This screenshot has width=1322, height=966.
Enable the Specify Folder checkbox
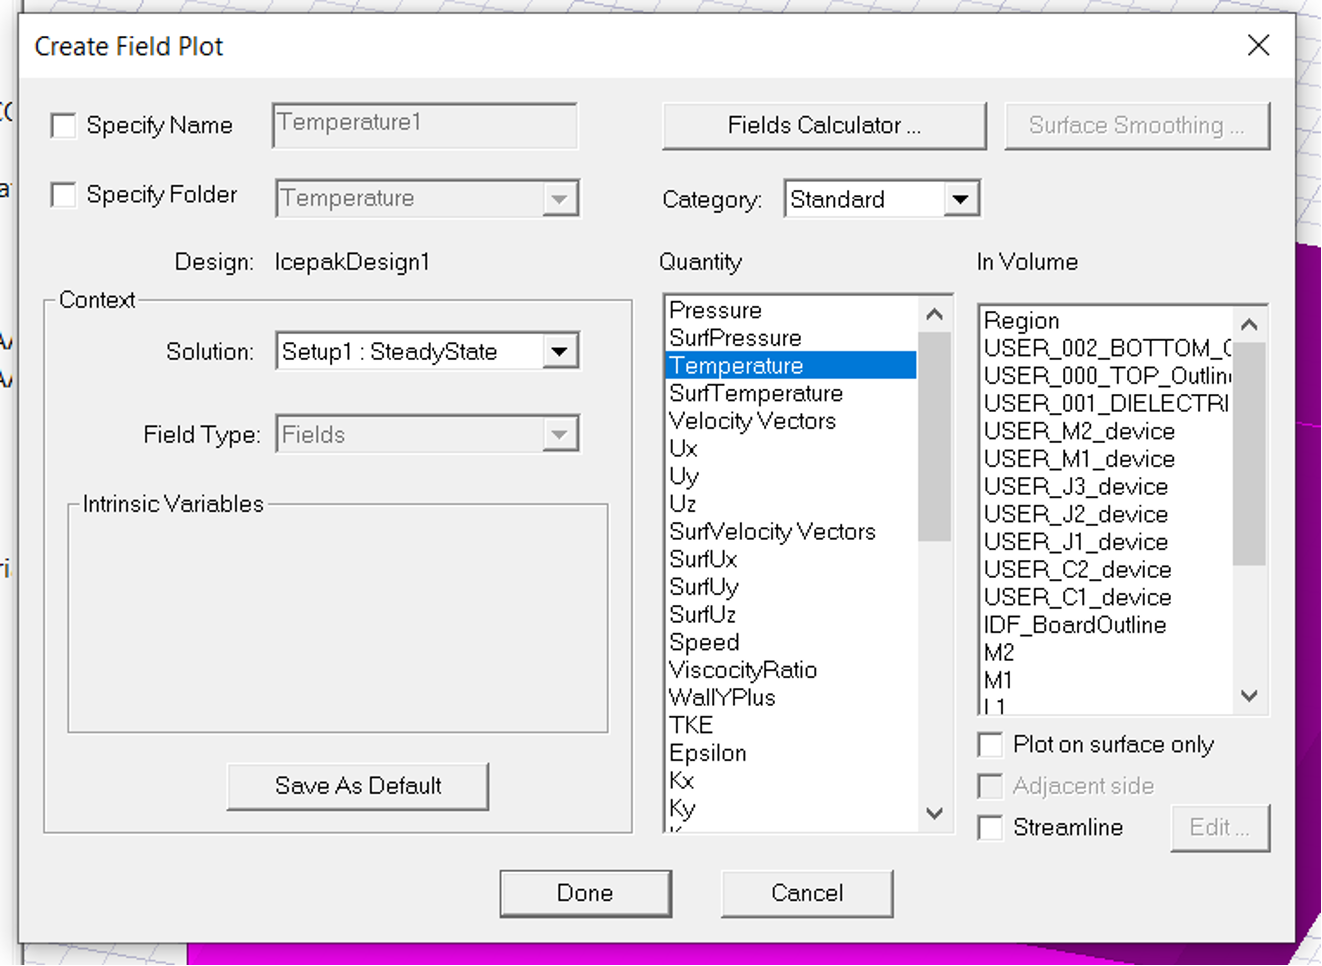pos(64,195)
